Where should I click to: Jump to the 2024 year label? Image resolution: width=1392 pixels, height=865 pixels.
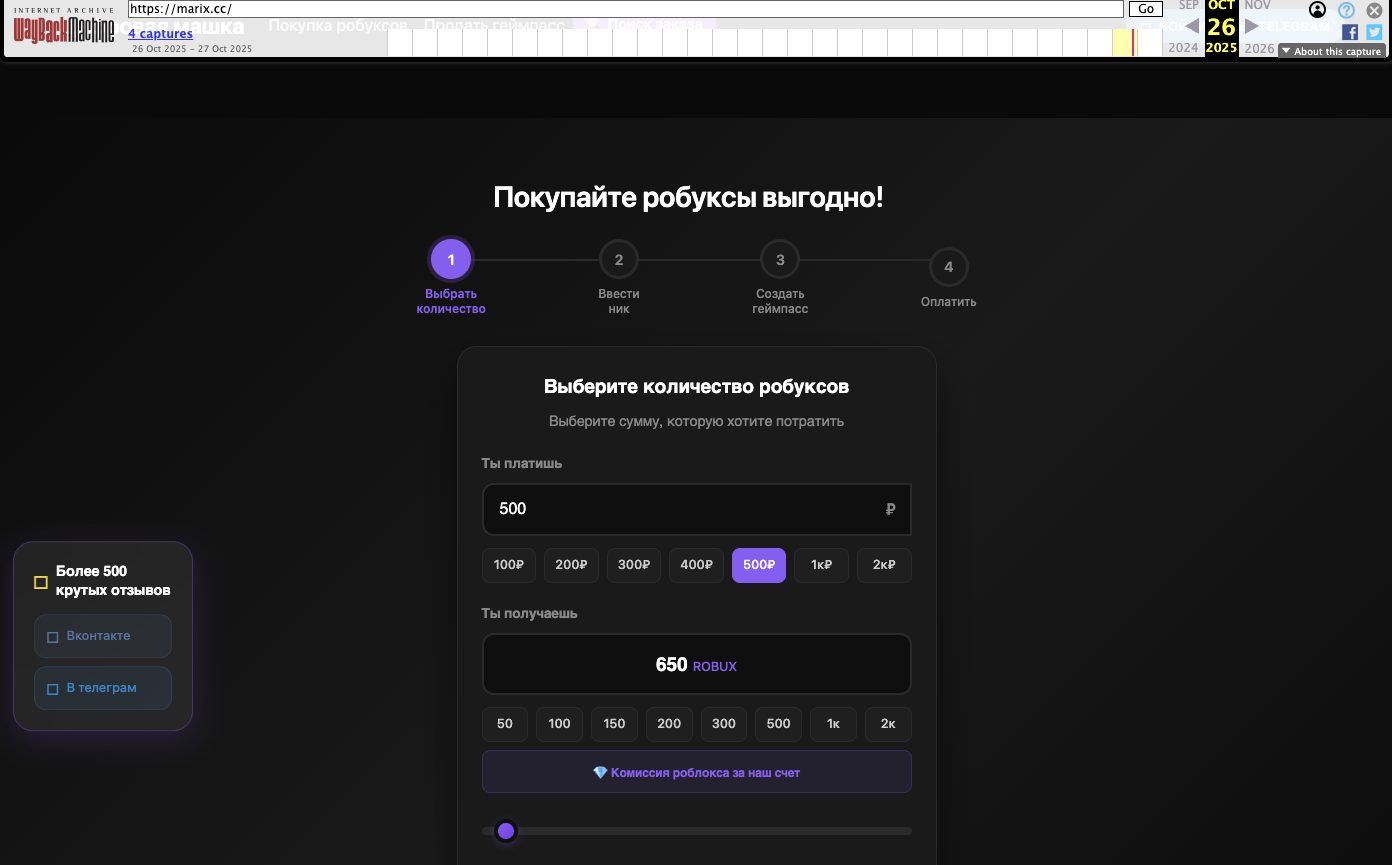1183,48
